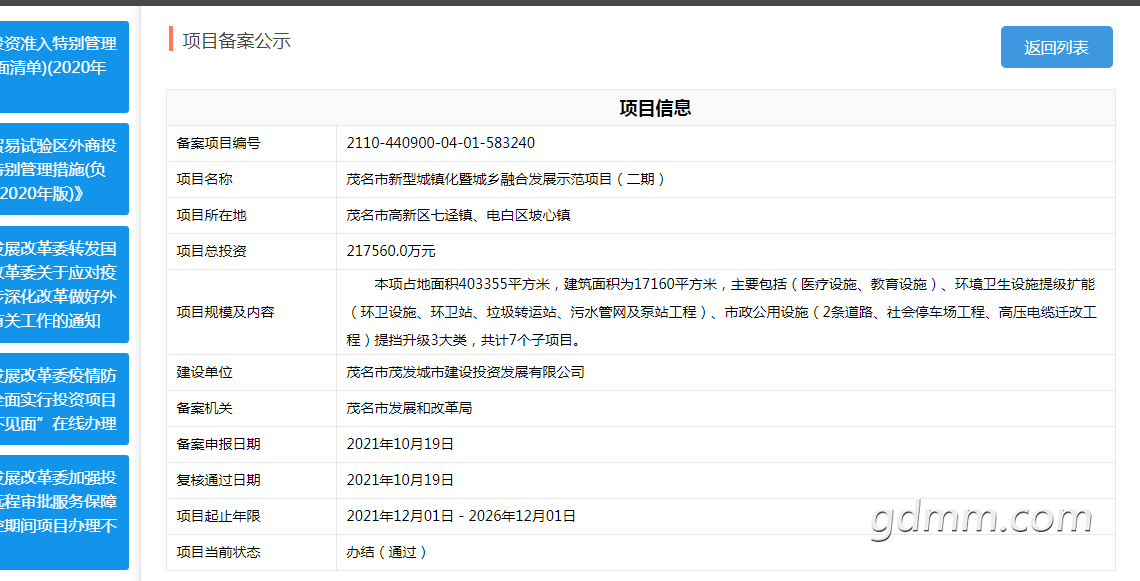Viewport: 1140px width, 581px height.
Task: Open the 投资准入特别管理 2020年 sidebar link
Action: (x=64, y=67)
